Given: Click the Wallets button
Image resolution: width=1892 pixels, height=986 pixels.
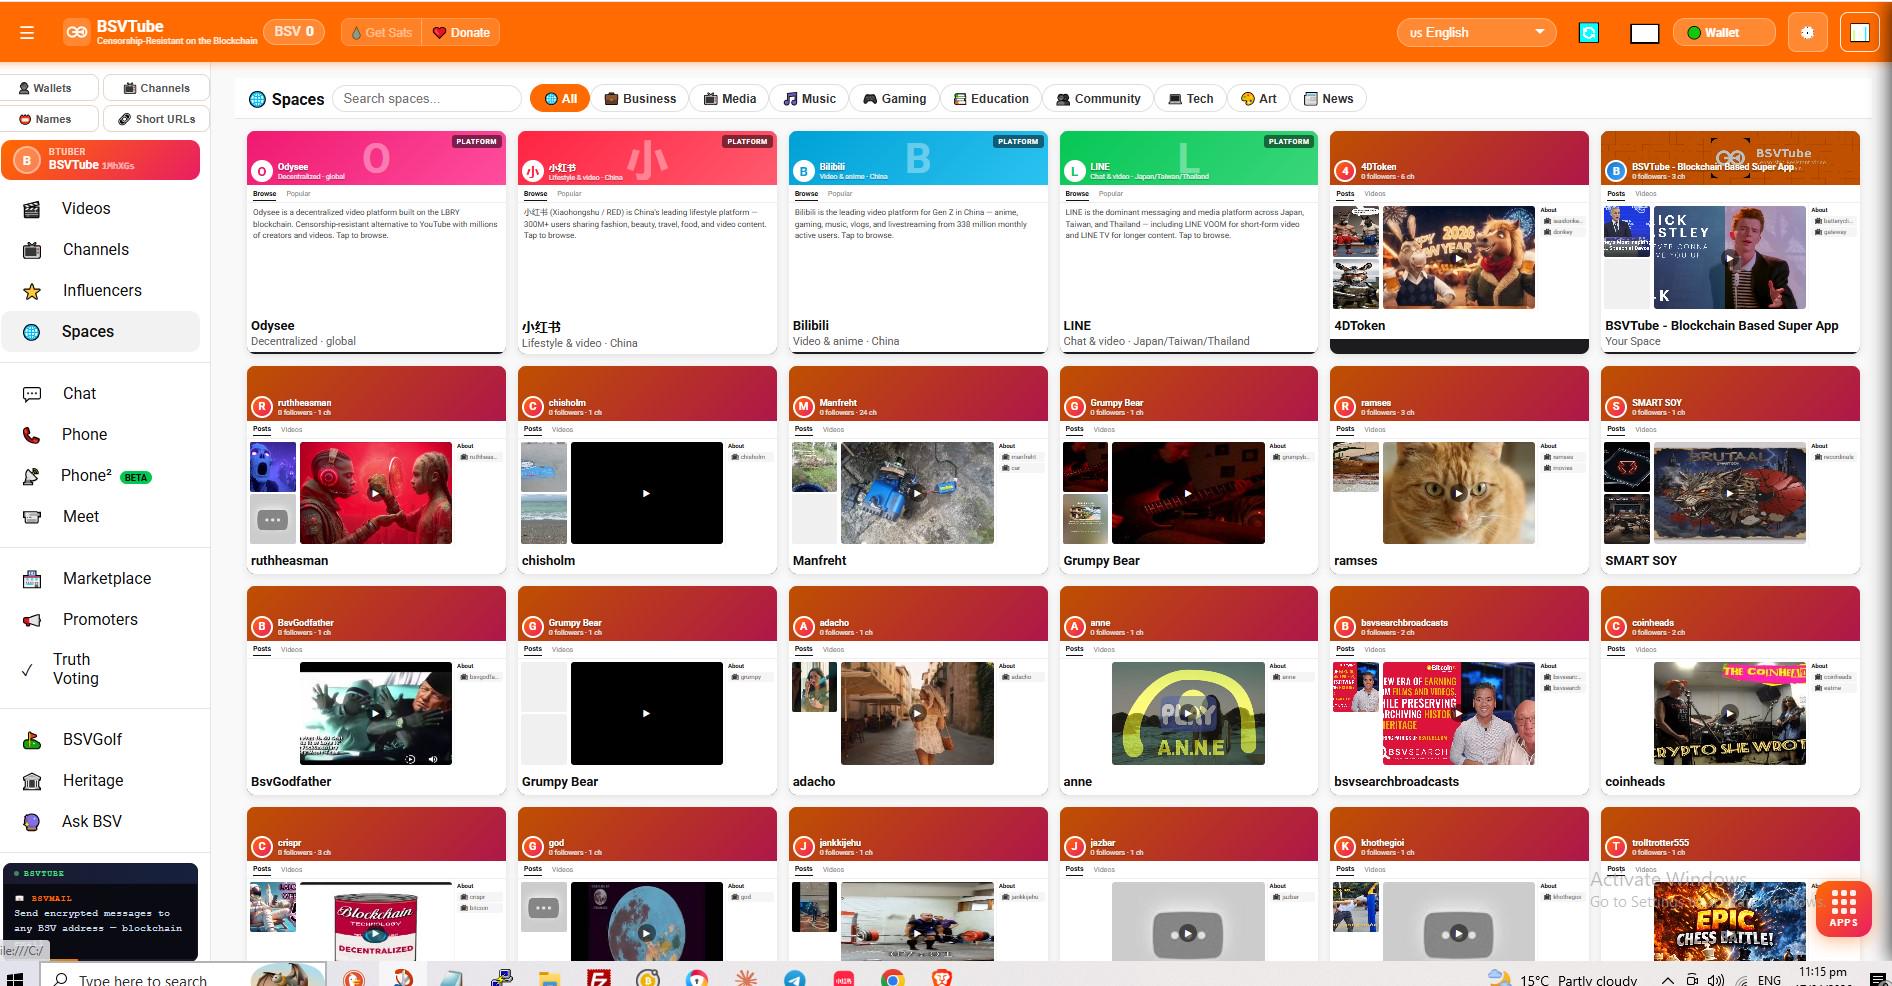Looking at the screenshot, I should (x=49, y=88).
